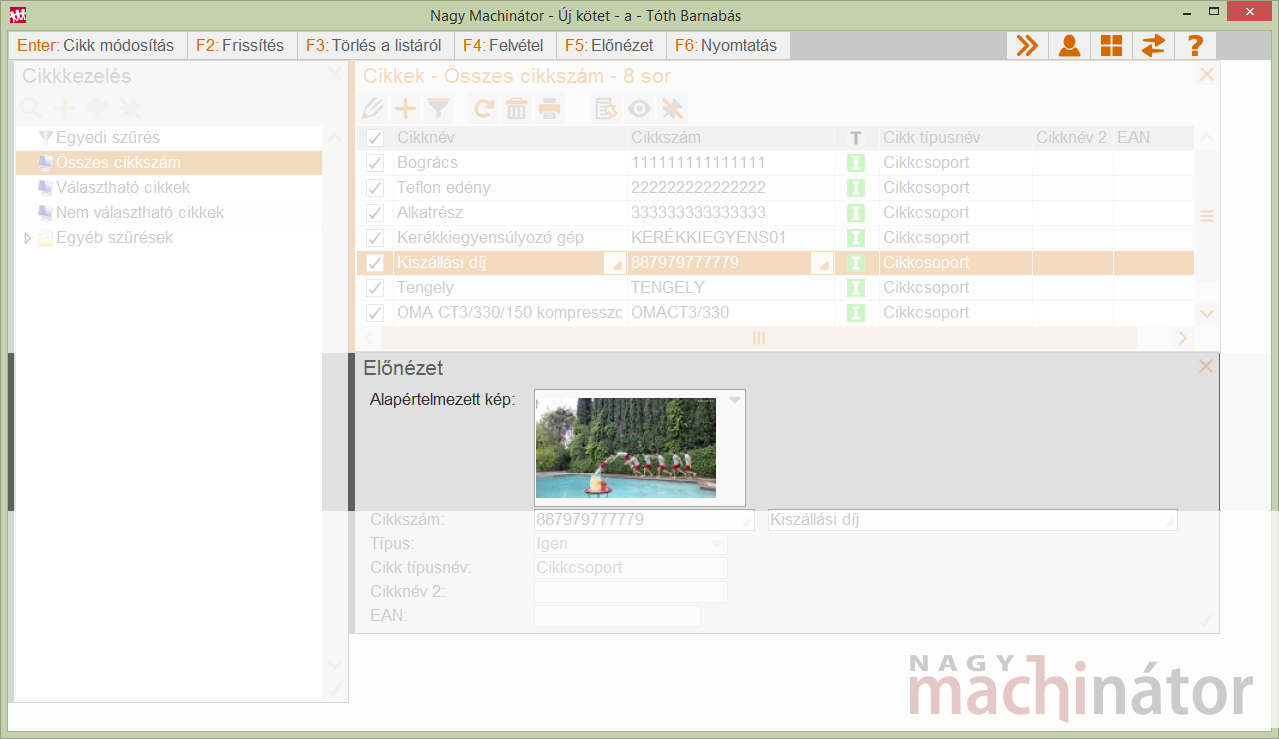This screenshot has width=1279, height=739.
Task: Toggle the checkbox for Kerékkiegyensúlyozó gép row
Action: click(375, 238)
